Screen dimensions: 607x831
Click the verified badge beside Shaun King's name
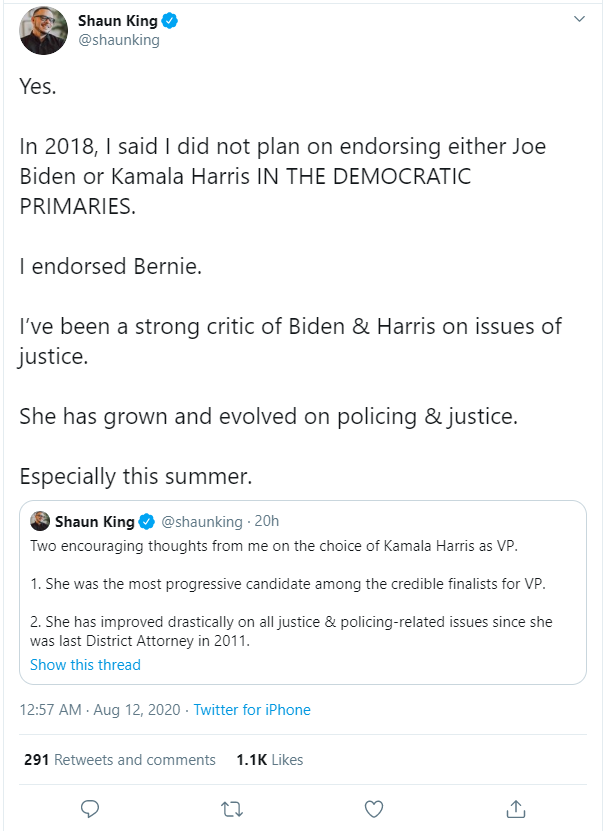(x=171, y=21)
